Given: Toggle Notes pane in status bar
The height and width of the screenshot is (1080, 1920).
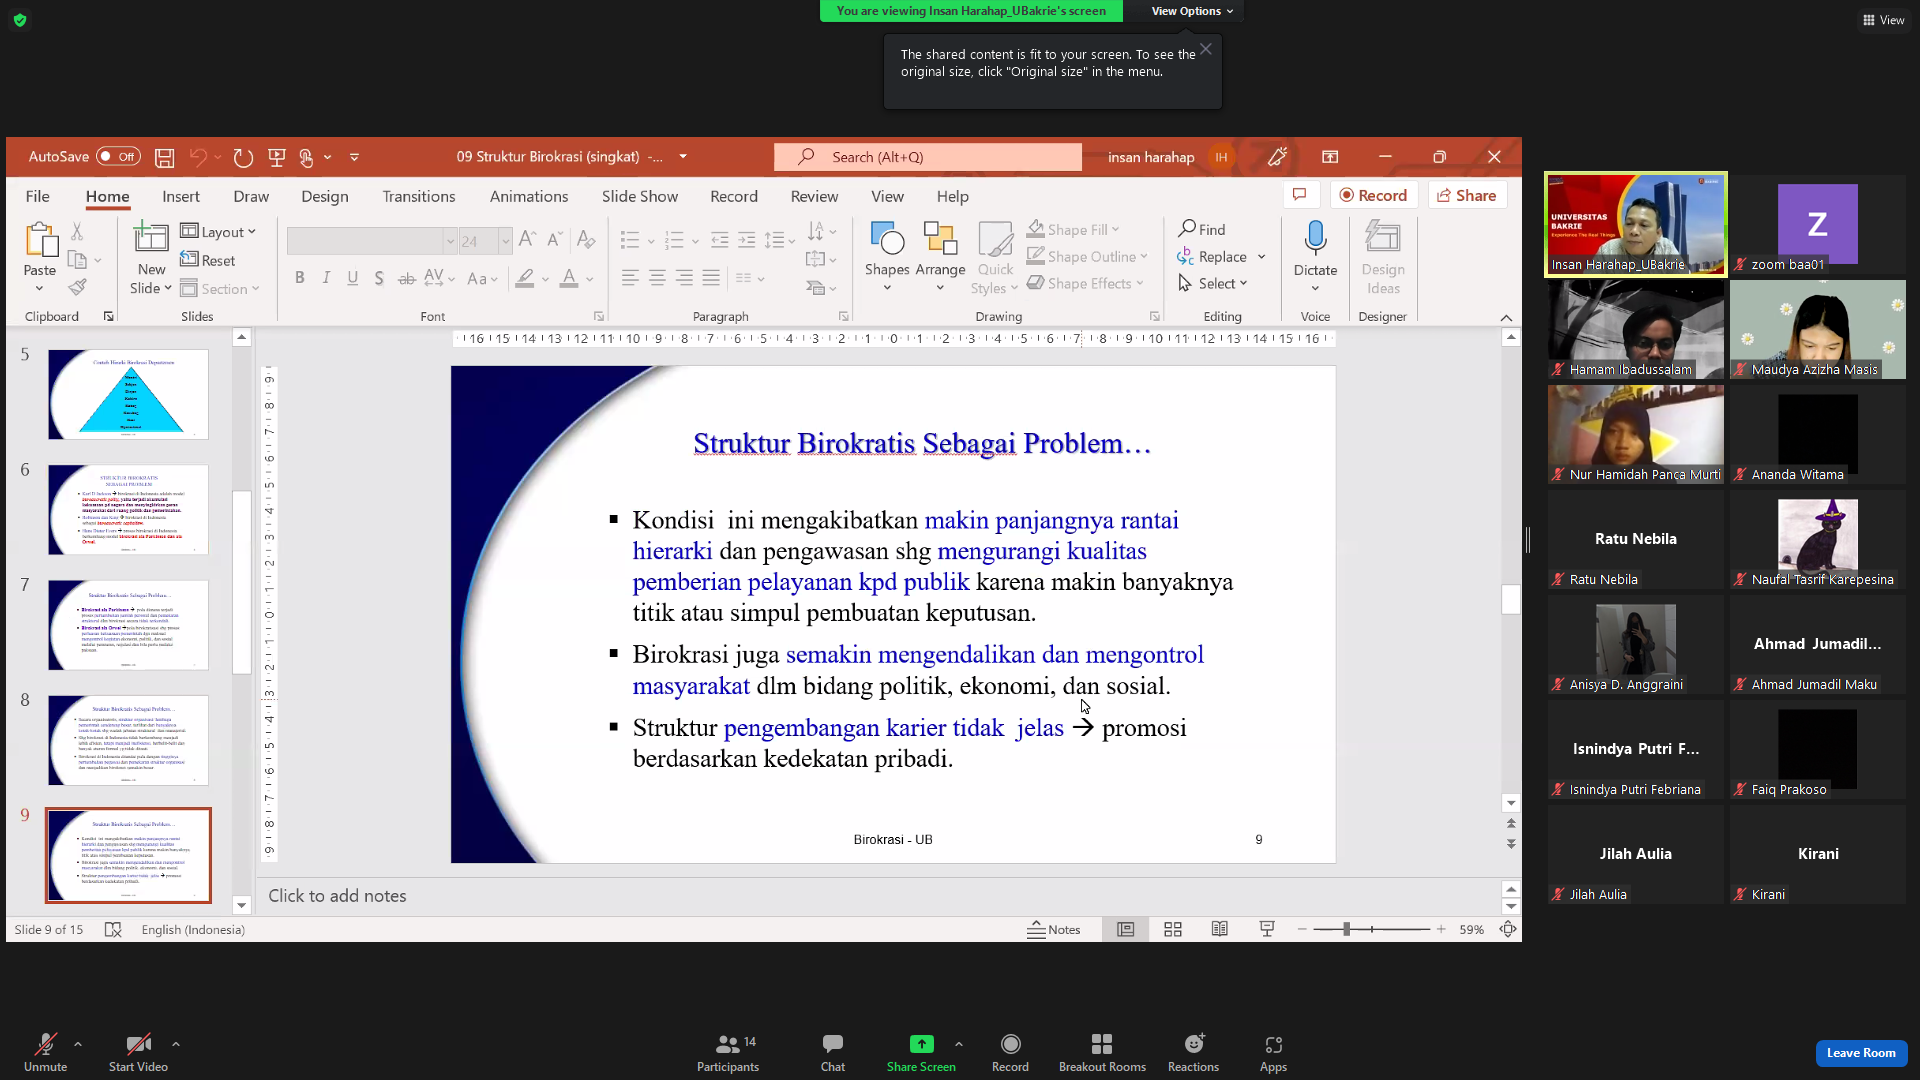Looking at the screenshot, I should (1054, 929).
